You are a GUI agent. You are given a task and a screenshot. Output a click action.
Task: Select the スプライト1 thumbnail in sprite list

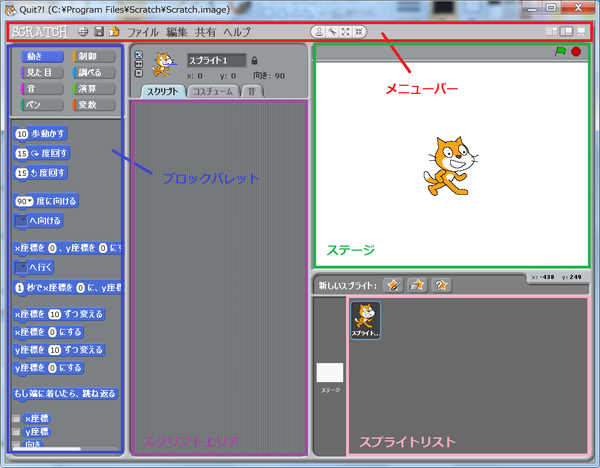pos(365,320)
